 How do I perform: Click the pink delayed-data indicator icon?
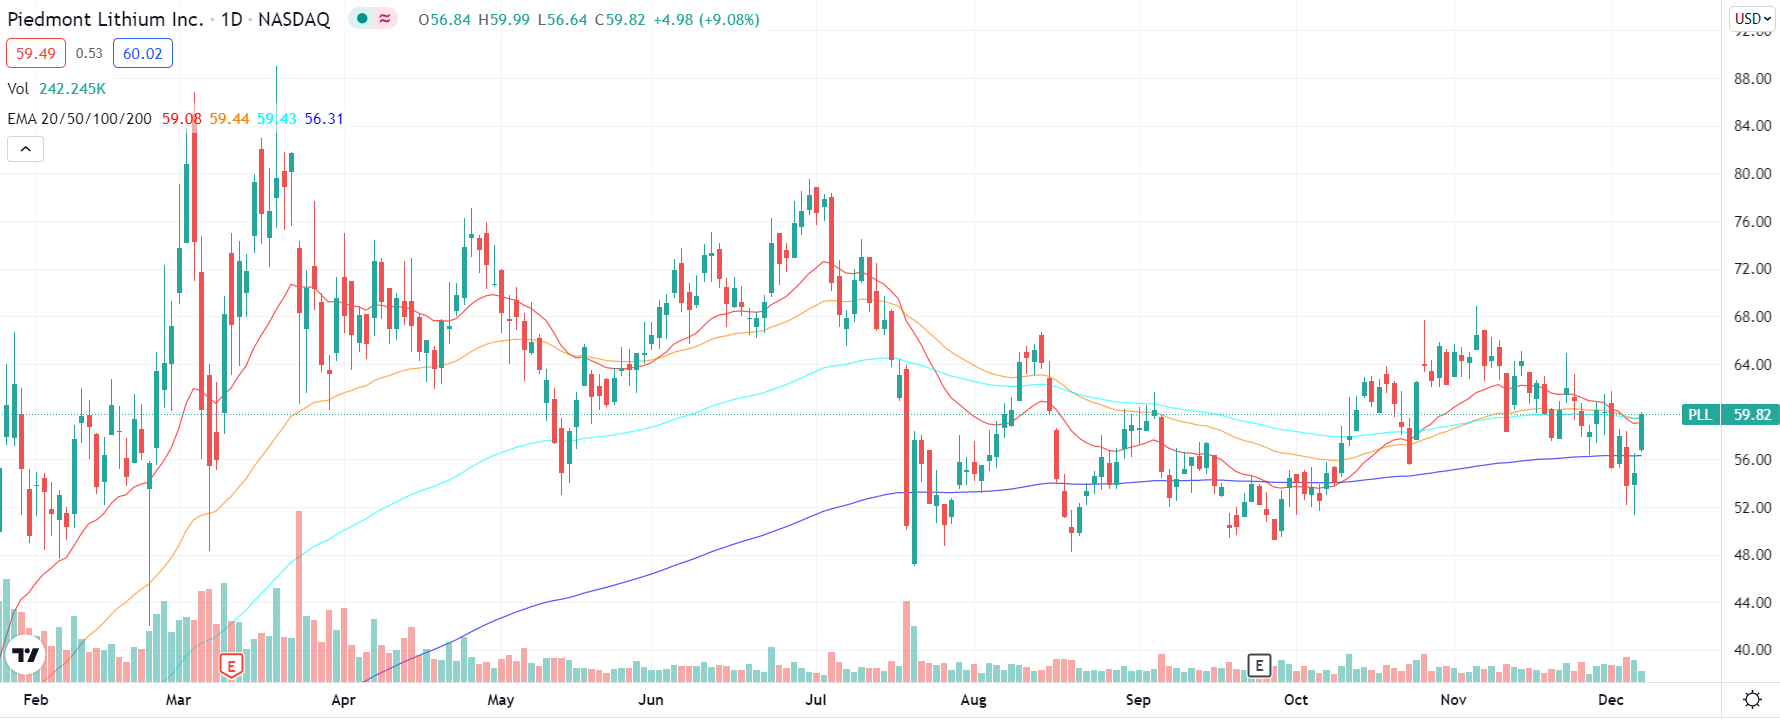(385, 19)
